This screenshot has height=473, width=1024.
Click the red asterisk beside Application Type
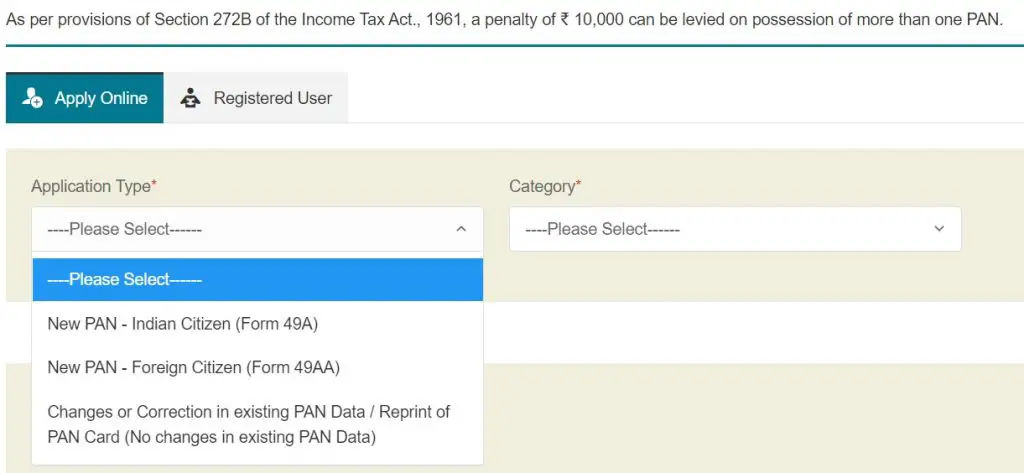point(154,184)
